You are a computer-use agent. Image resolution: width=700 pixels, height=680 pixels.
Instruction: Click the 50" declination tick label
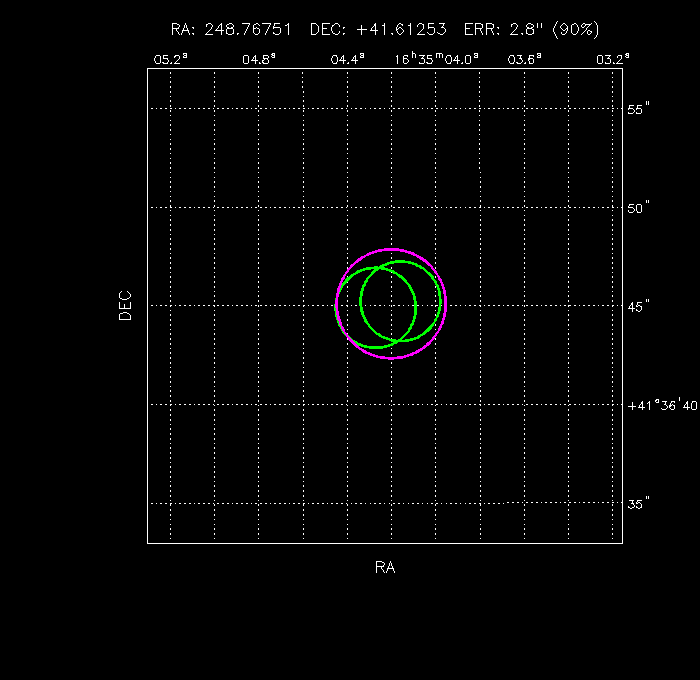(x=638, y=208)
